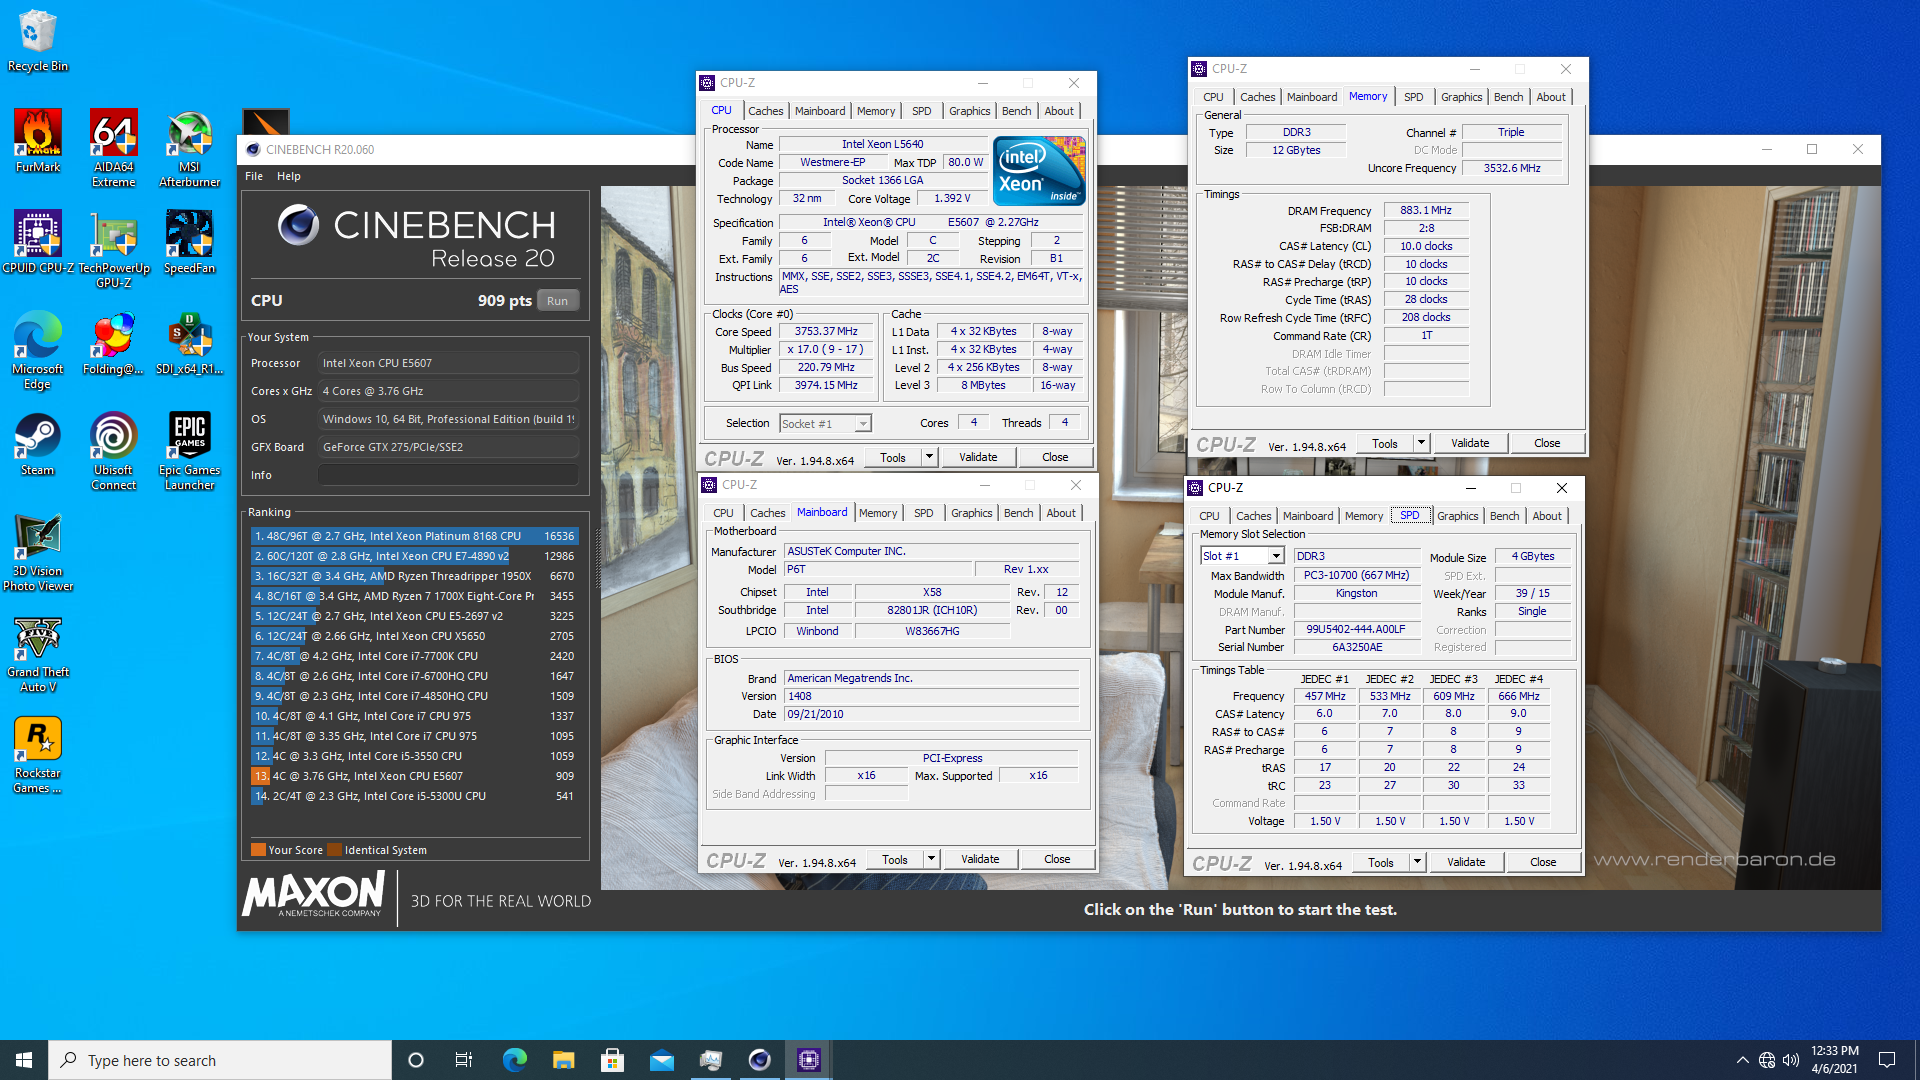Click GFX Board field GeForce GTX 275
The height and width of the screenshot is (1080, 1920).
448,447
